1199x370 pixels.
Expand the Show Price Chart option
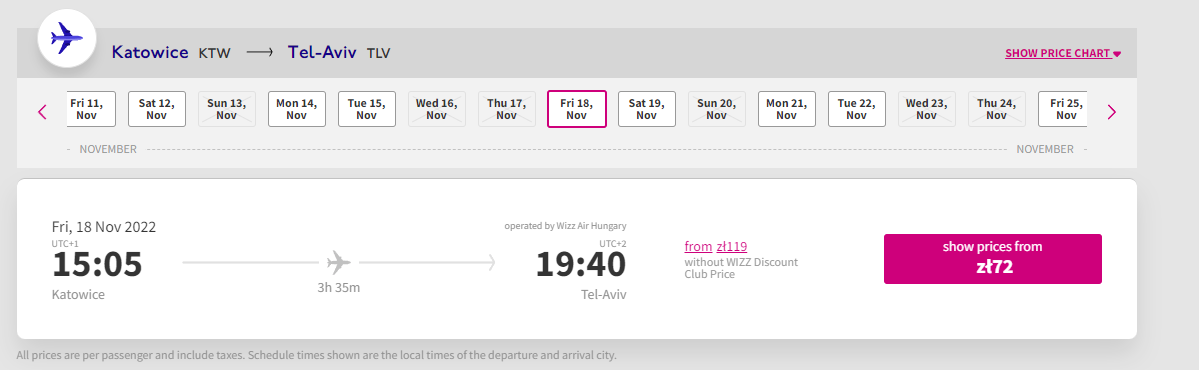(1063, 54)
